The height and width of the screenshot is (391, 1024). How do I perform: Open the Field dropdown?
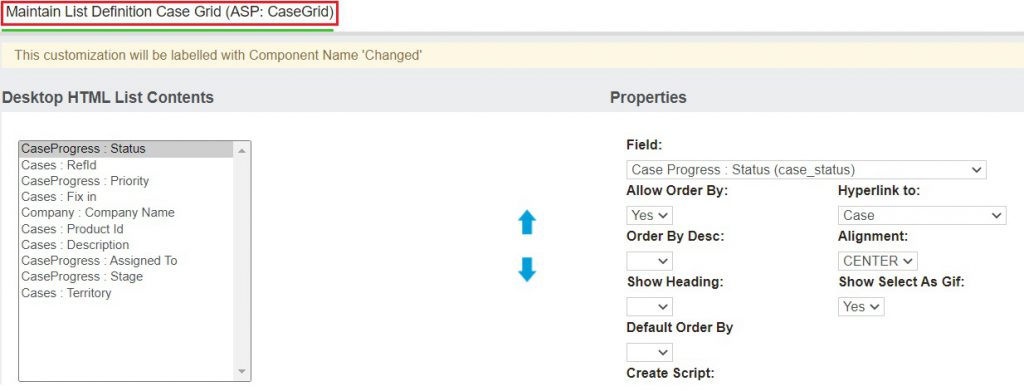click(x=806, y=170)
